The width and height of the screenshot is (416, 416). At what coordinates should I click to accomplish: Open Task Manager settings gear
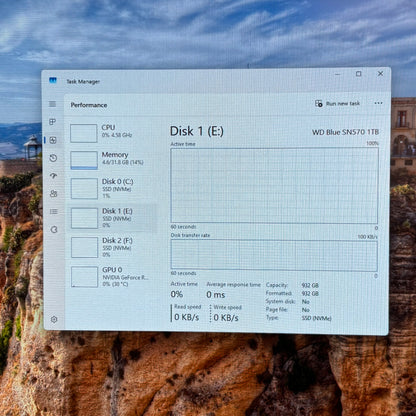pyautogui.click(x=54, y=319)
